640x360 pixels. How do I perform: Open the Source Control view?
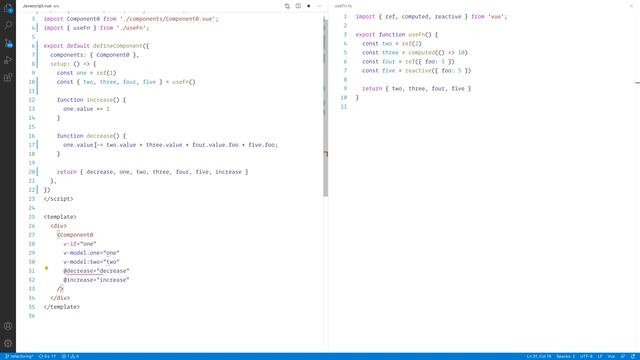[8, 43]
